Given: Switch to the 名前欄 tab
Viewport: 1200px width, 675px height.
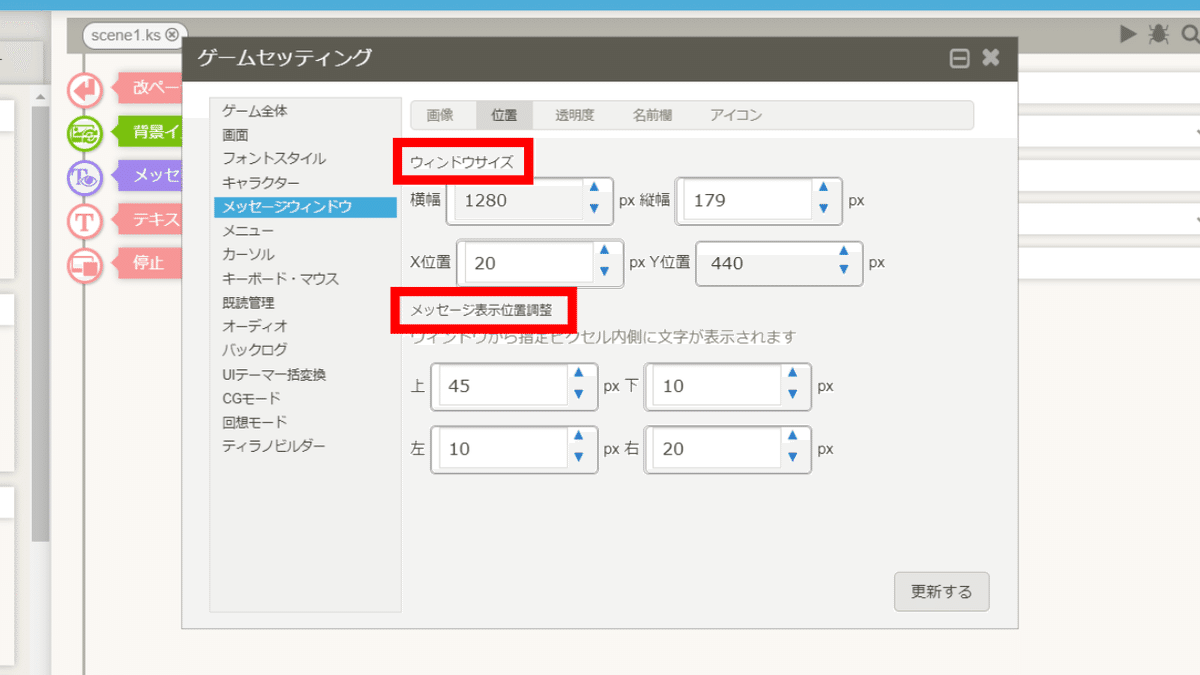Looking at the screenshot, I should 652,115.
